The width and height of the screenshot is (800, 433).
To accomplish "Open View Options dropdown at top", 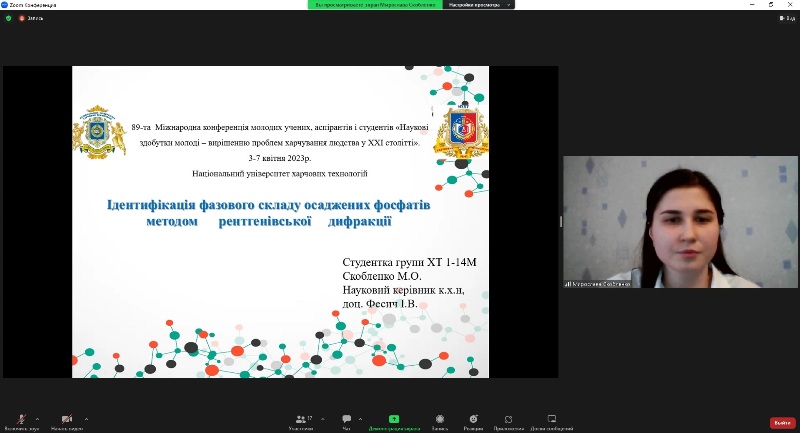I will point(479,5).
